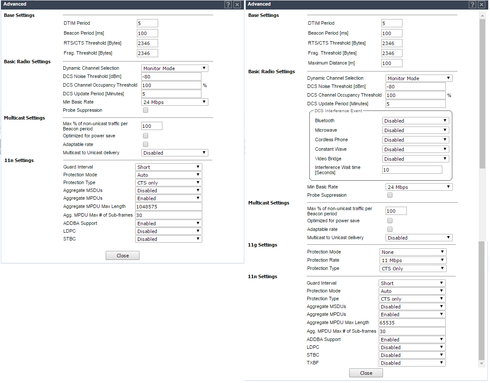The width and height of the screenshot is (490, 383).
Task: Click DCS Noise Threshold field in right dialog
Action: pyautogui.click(x=416, y=87)
